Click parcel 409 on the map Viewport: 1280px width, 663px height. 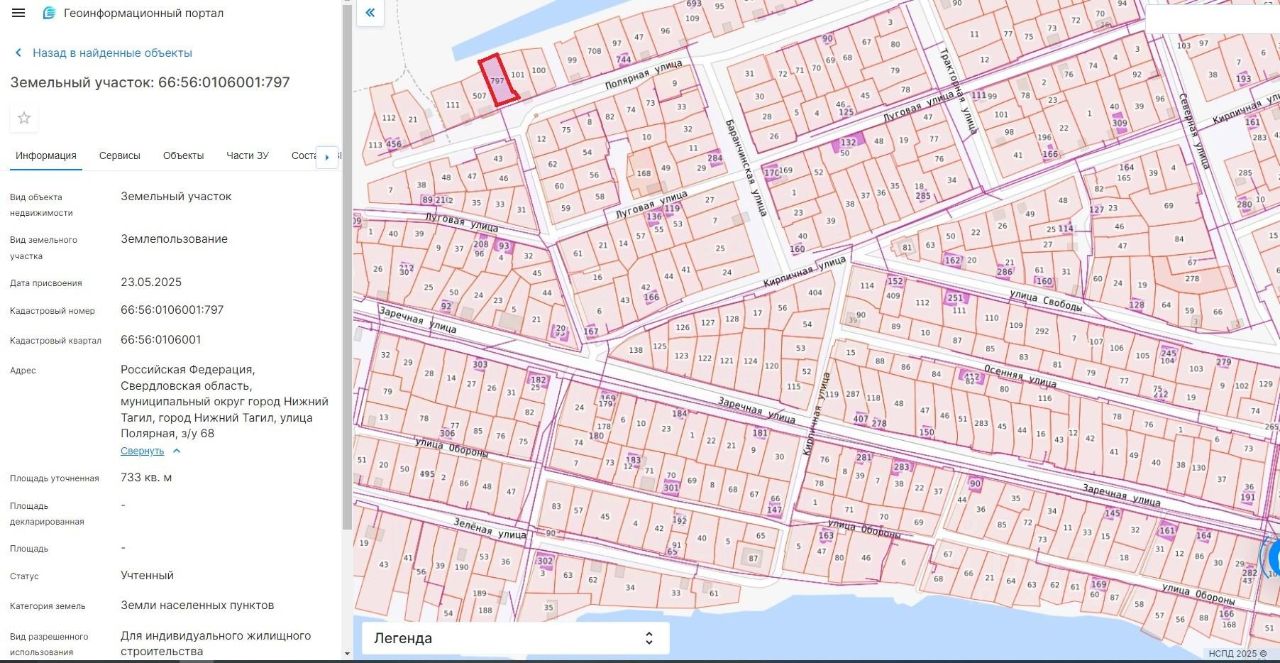[x=893, y=295]
